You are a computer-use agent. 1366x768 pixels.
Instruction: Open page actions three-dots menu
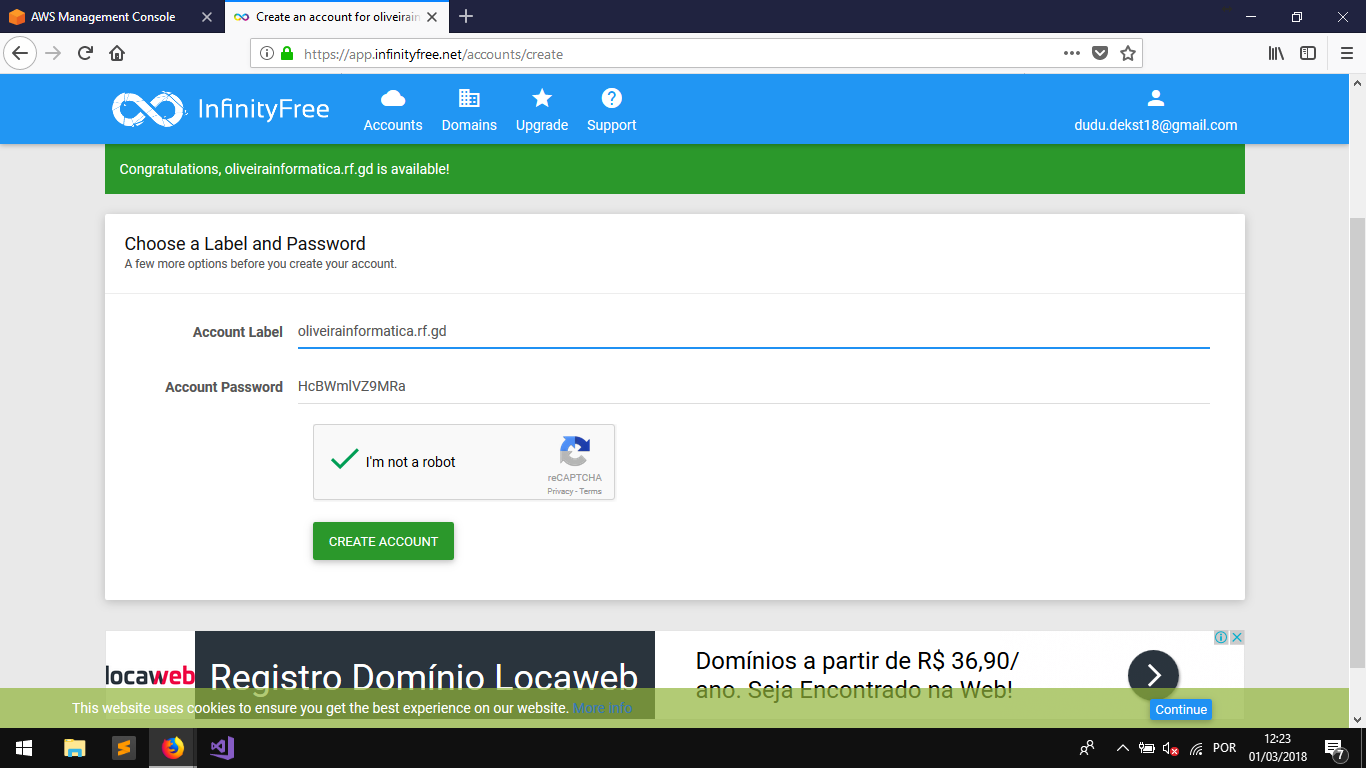click(x=1071, y=54)
